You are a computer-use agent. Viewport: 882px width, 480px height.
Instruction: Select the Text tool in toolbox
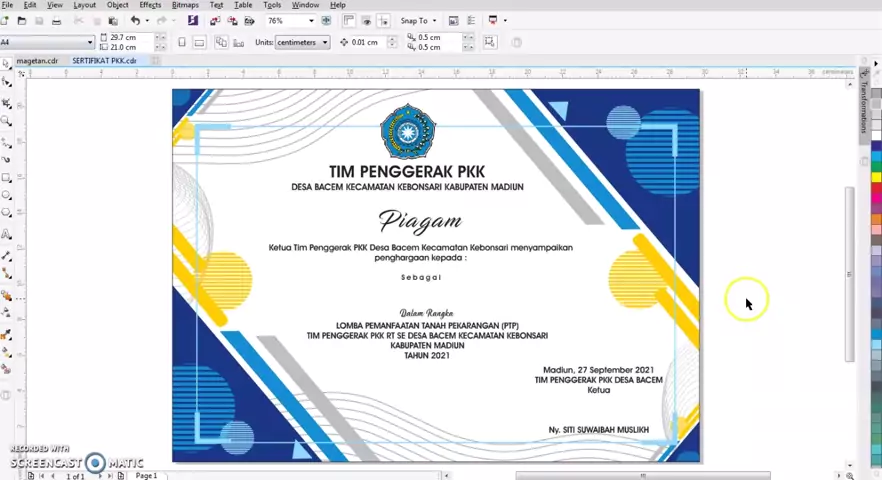(x=7, y=235)
